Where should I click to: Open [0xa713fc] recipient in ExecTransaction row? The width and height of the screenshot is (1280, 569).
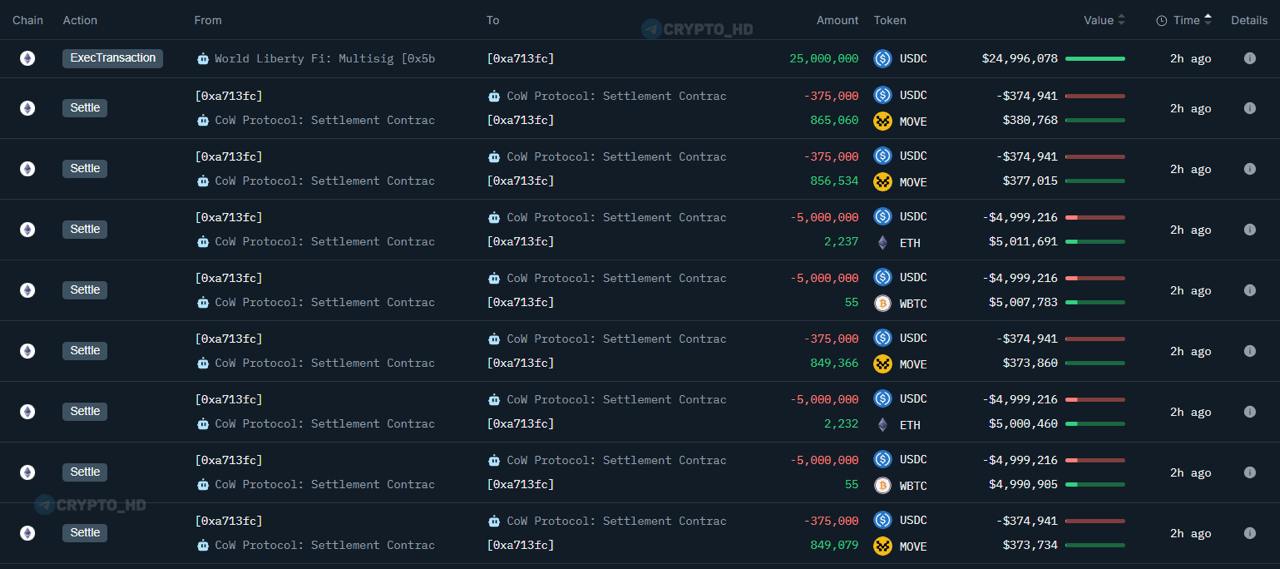520,59
